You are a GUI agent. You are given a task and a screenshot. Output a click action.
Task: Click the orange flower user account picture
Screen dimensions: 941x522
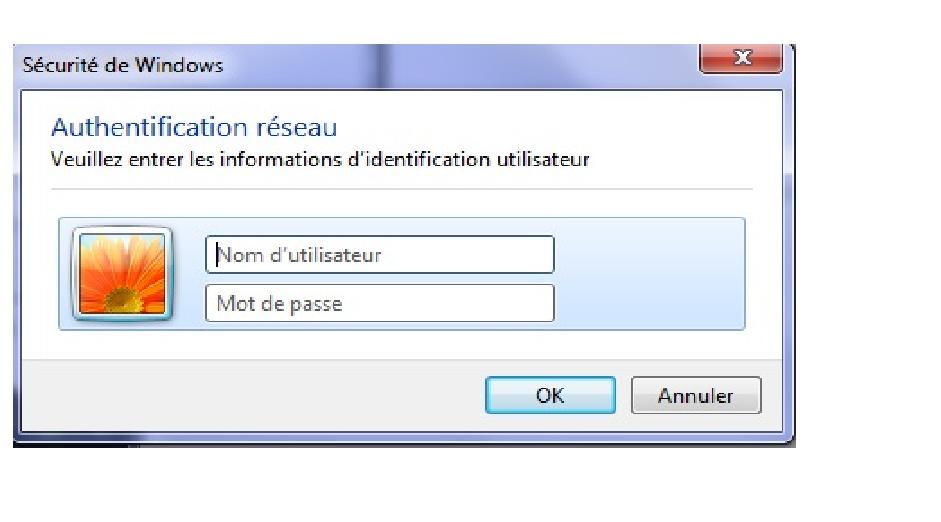point(123,273)
